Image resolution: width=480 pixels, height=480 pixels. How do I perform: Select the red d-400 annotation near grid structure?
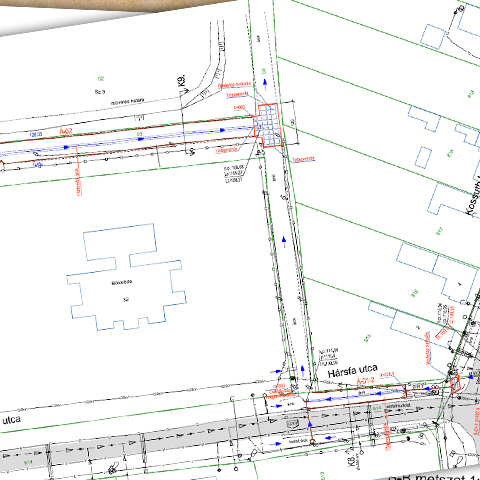click(x=239, y=107)
